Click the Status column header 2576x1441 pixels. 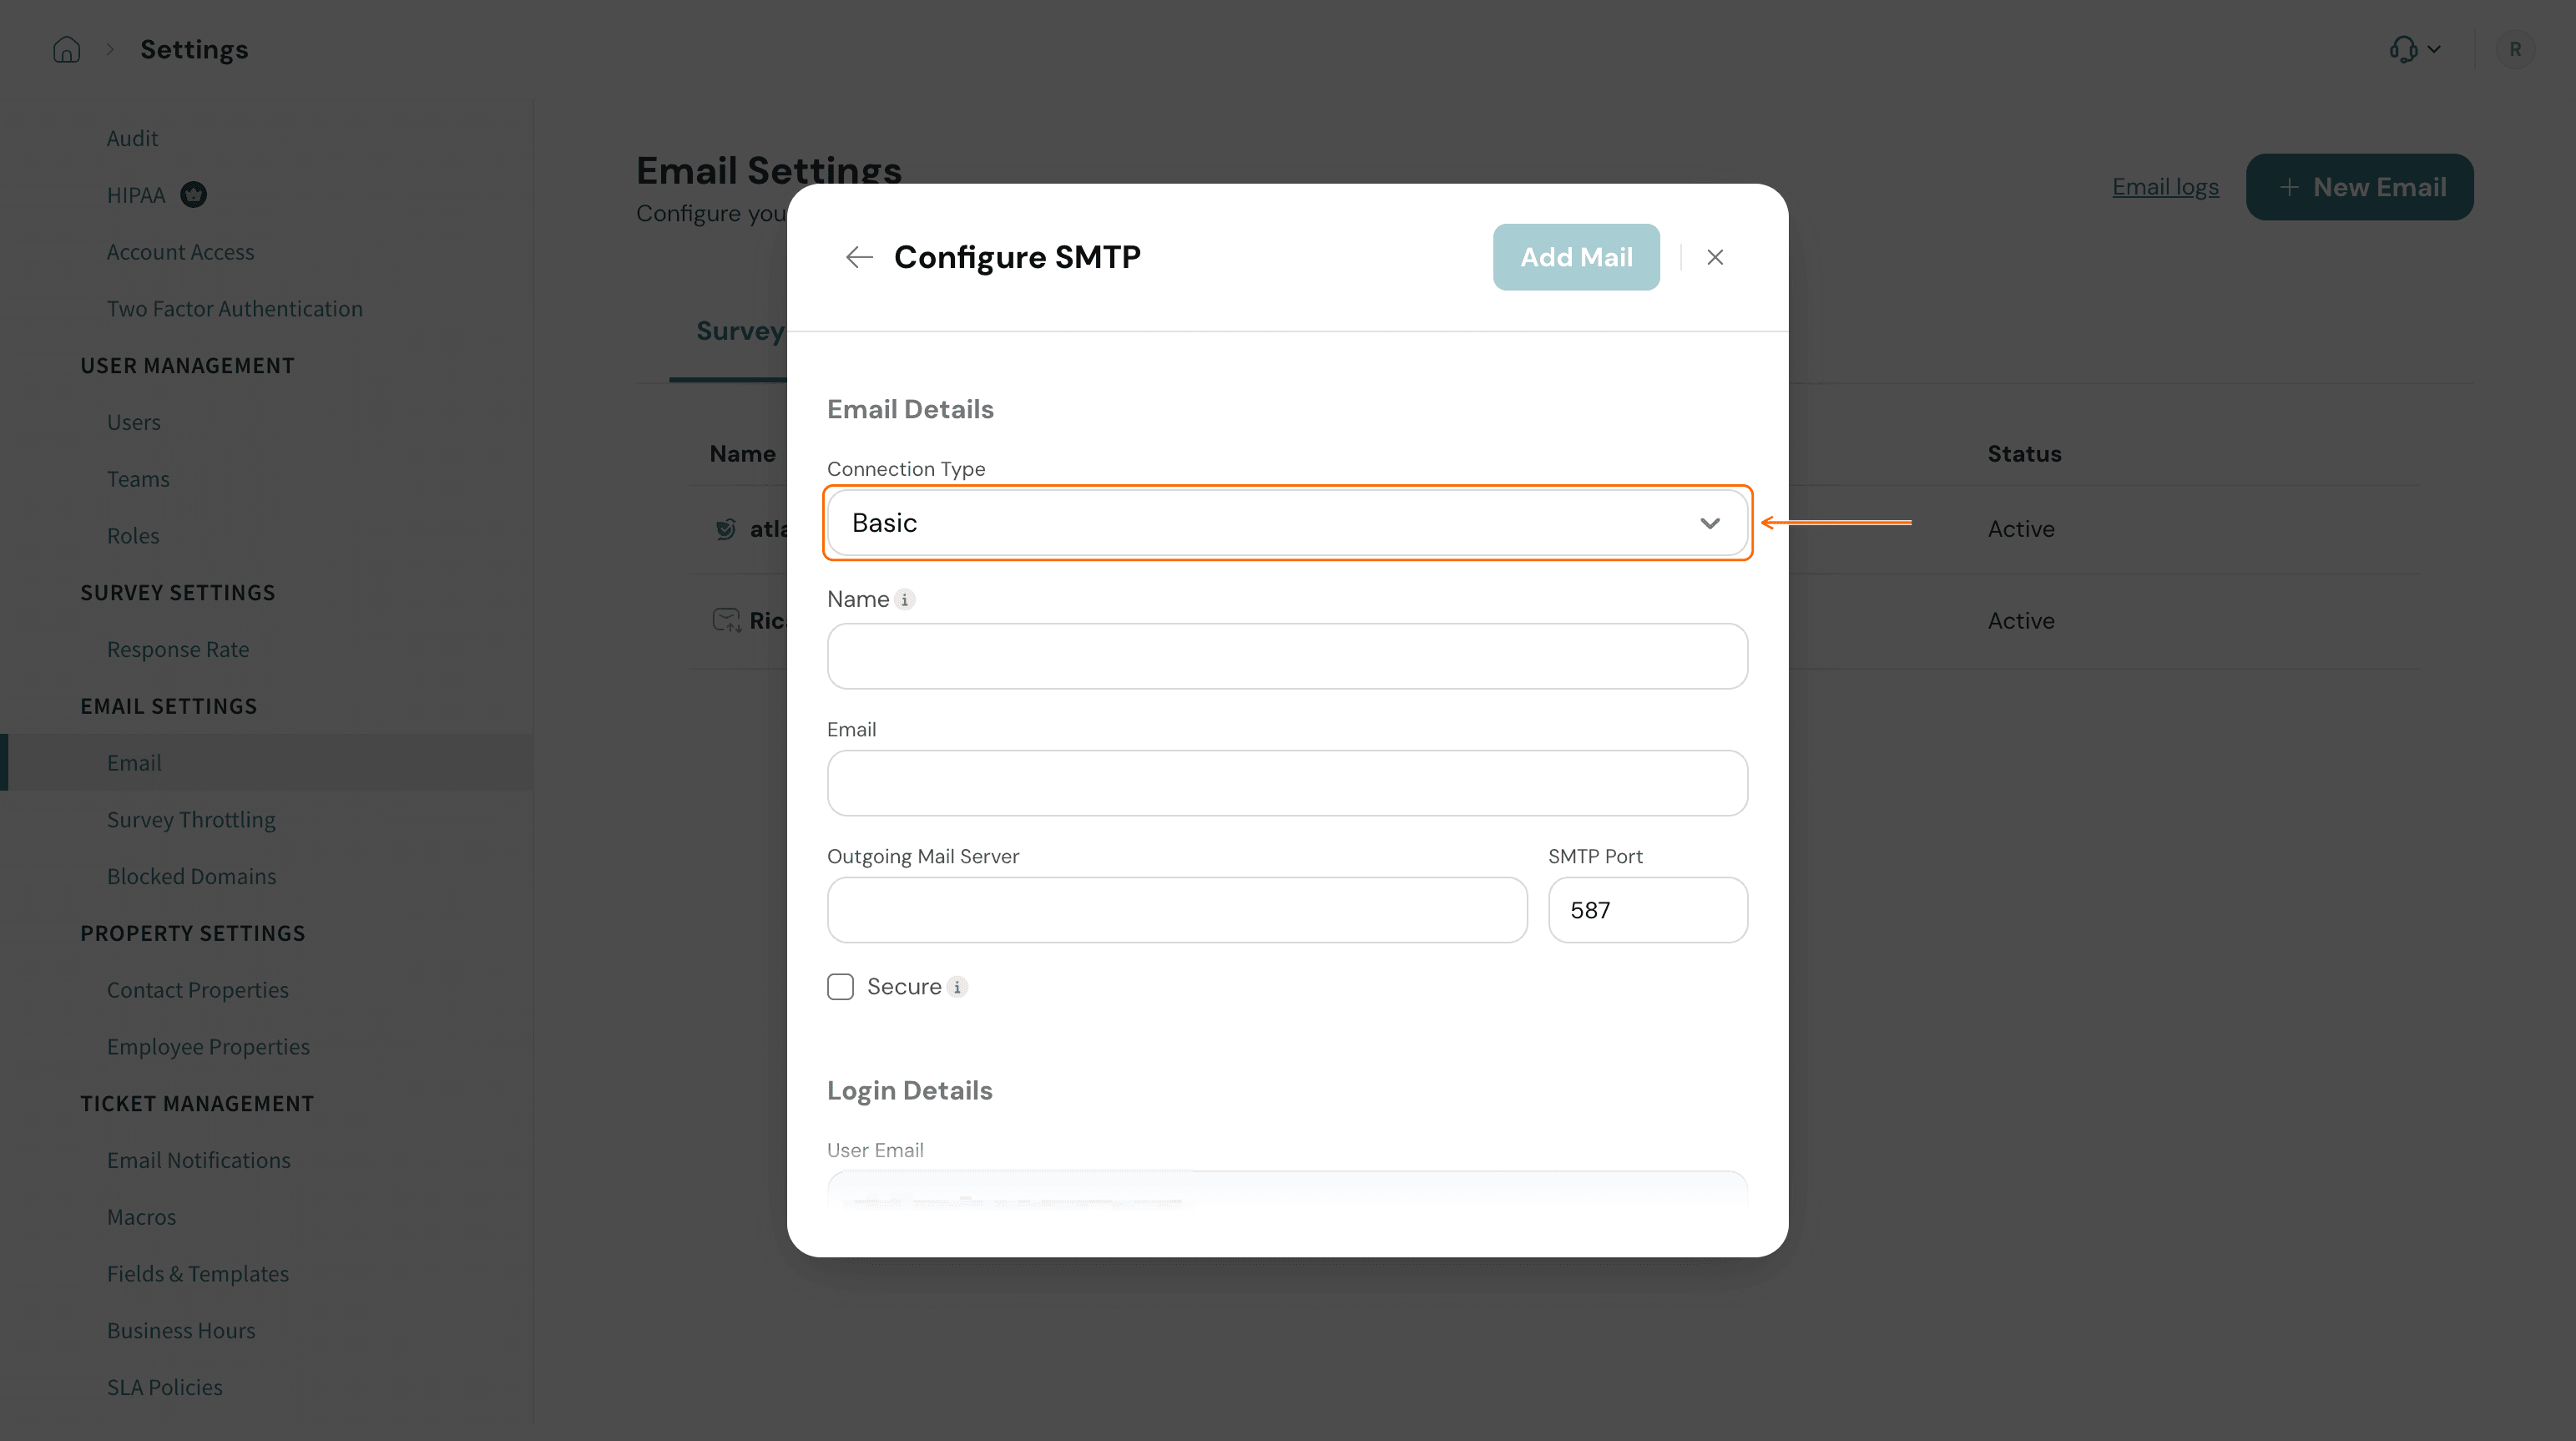tap(2024, 454)
